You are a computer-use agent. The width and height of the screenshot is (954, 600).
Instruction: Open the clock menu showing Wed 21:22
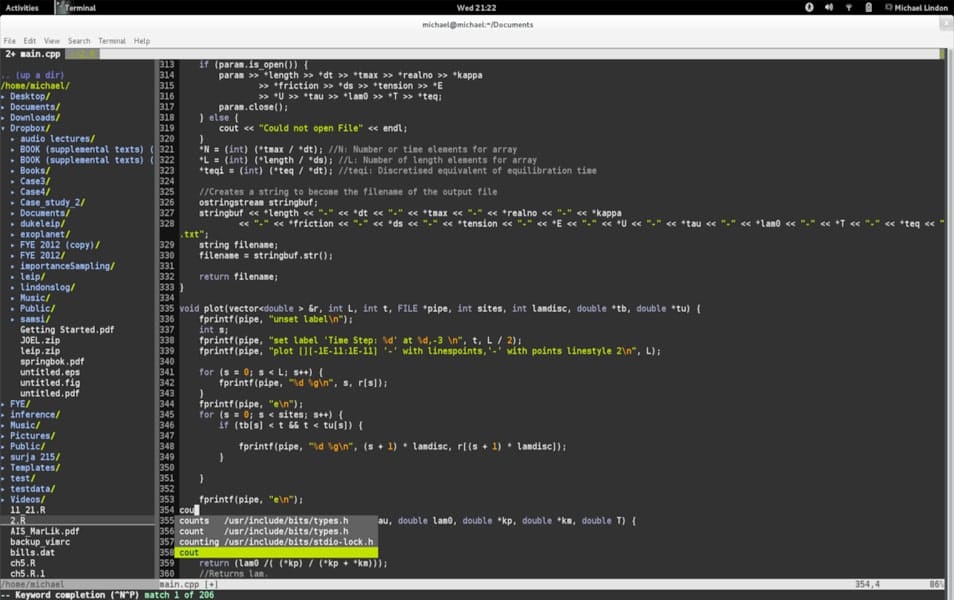click(477, 6)
